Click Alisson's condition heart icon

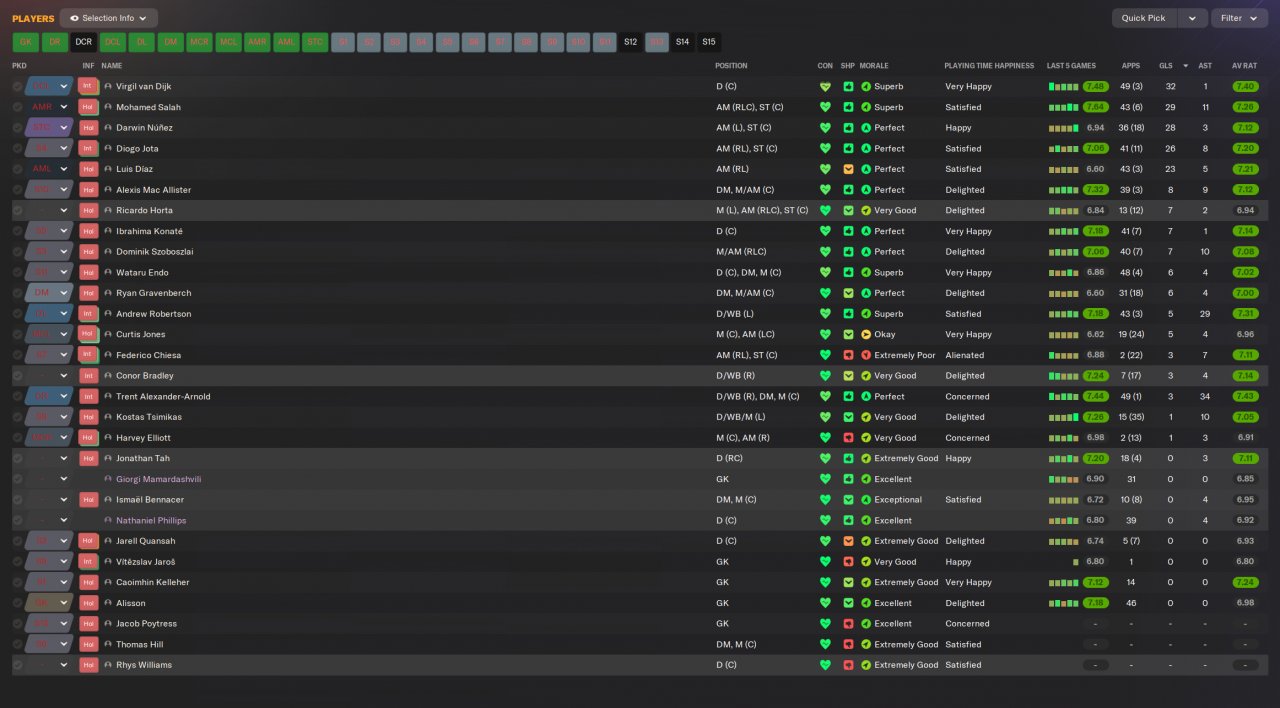(825, 603)
